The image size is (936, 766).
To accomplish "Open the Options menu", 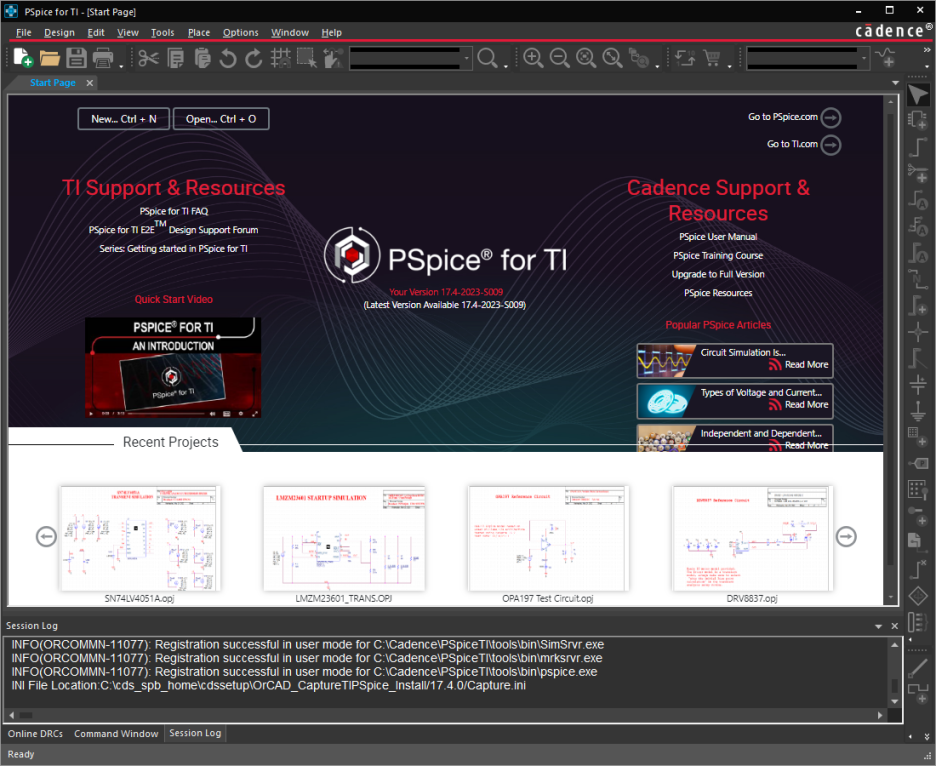I will click(241, 32).
